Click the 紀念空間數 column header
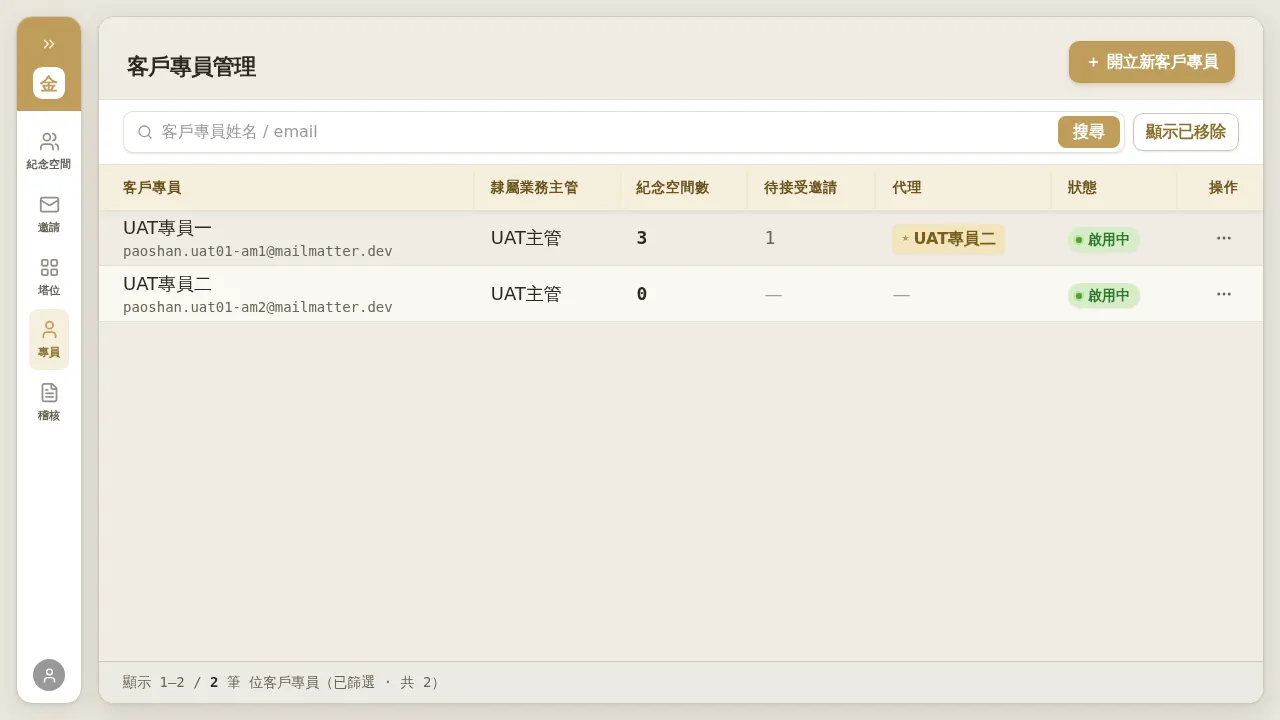This screenshot has height=720, width=1280. pos(673,187)
